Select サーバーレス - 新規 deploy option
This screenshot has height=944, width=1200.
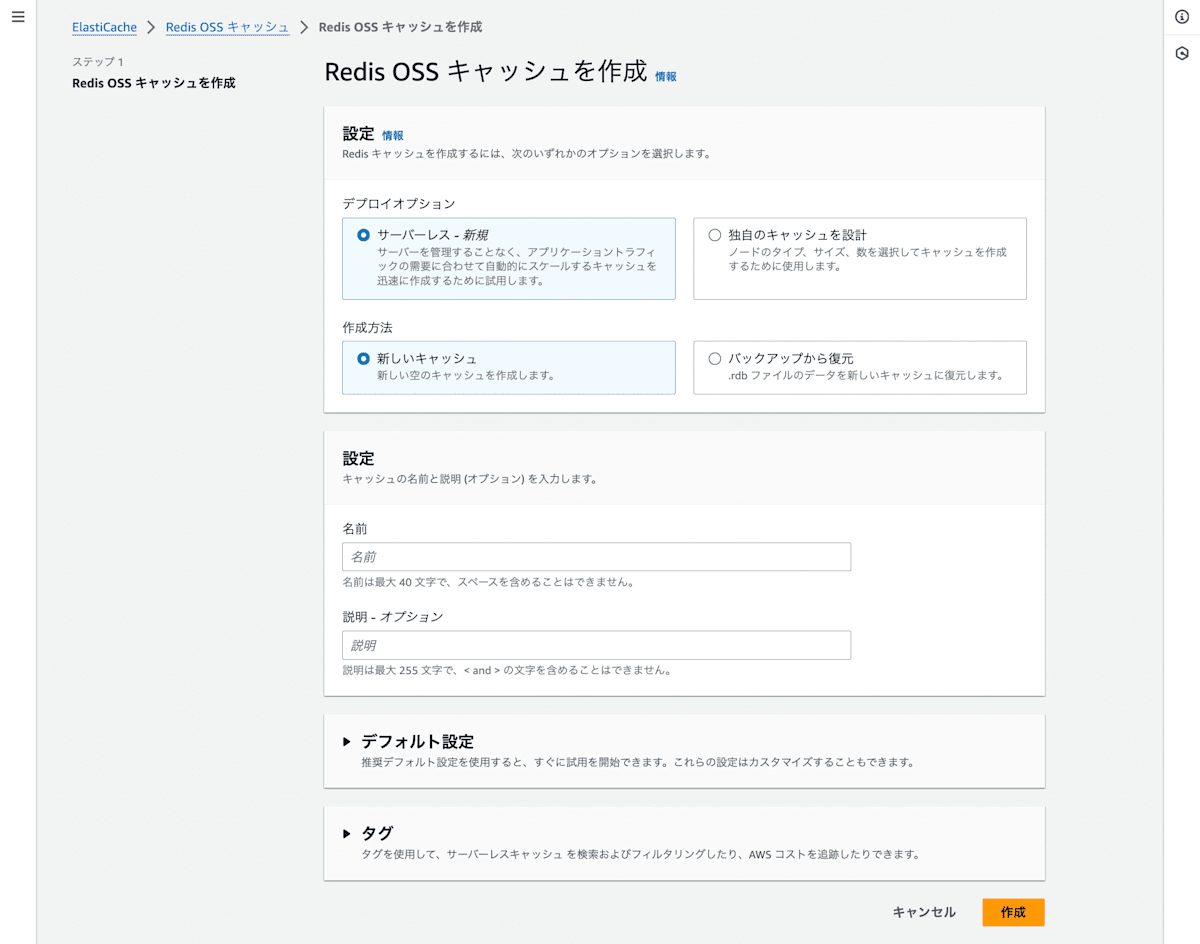(509, 259)
